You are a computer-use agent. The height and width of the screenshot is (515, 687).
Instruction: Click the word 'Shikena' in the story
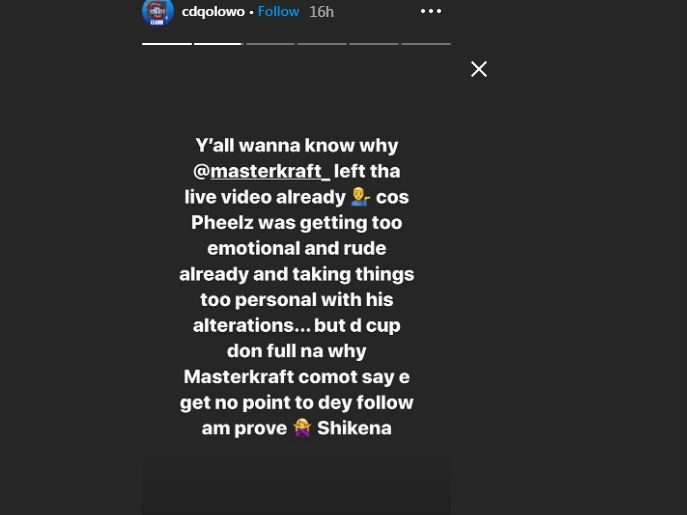coord(354,428)
